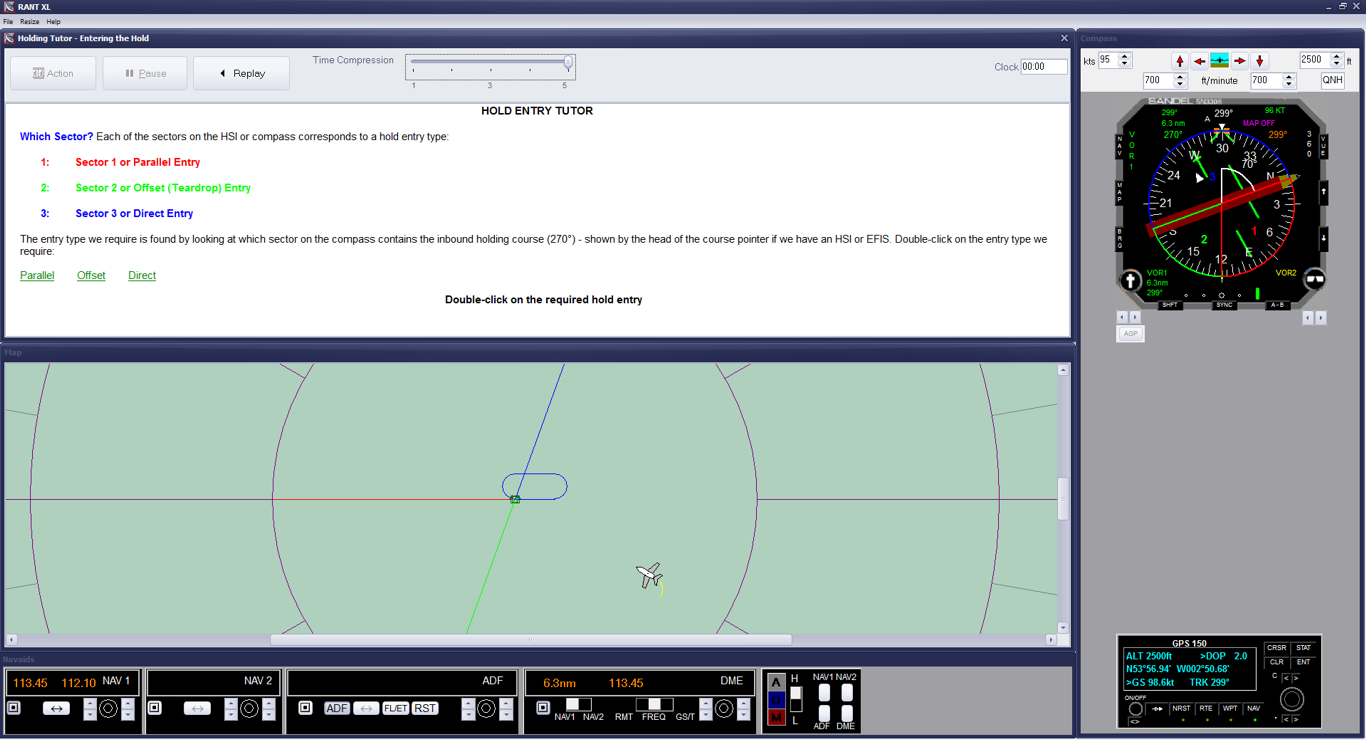The height and width of the screenshot is (740, 1366).
Task: Click the NAV 1 frequency swap button
Action: pyautogui.click(x=56, y=708)
